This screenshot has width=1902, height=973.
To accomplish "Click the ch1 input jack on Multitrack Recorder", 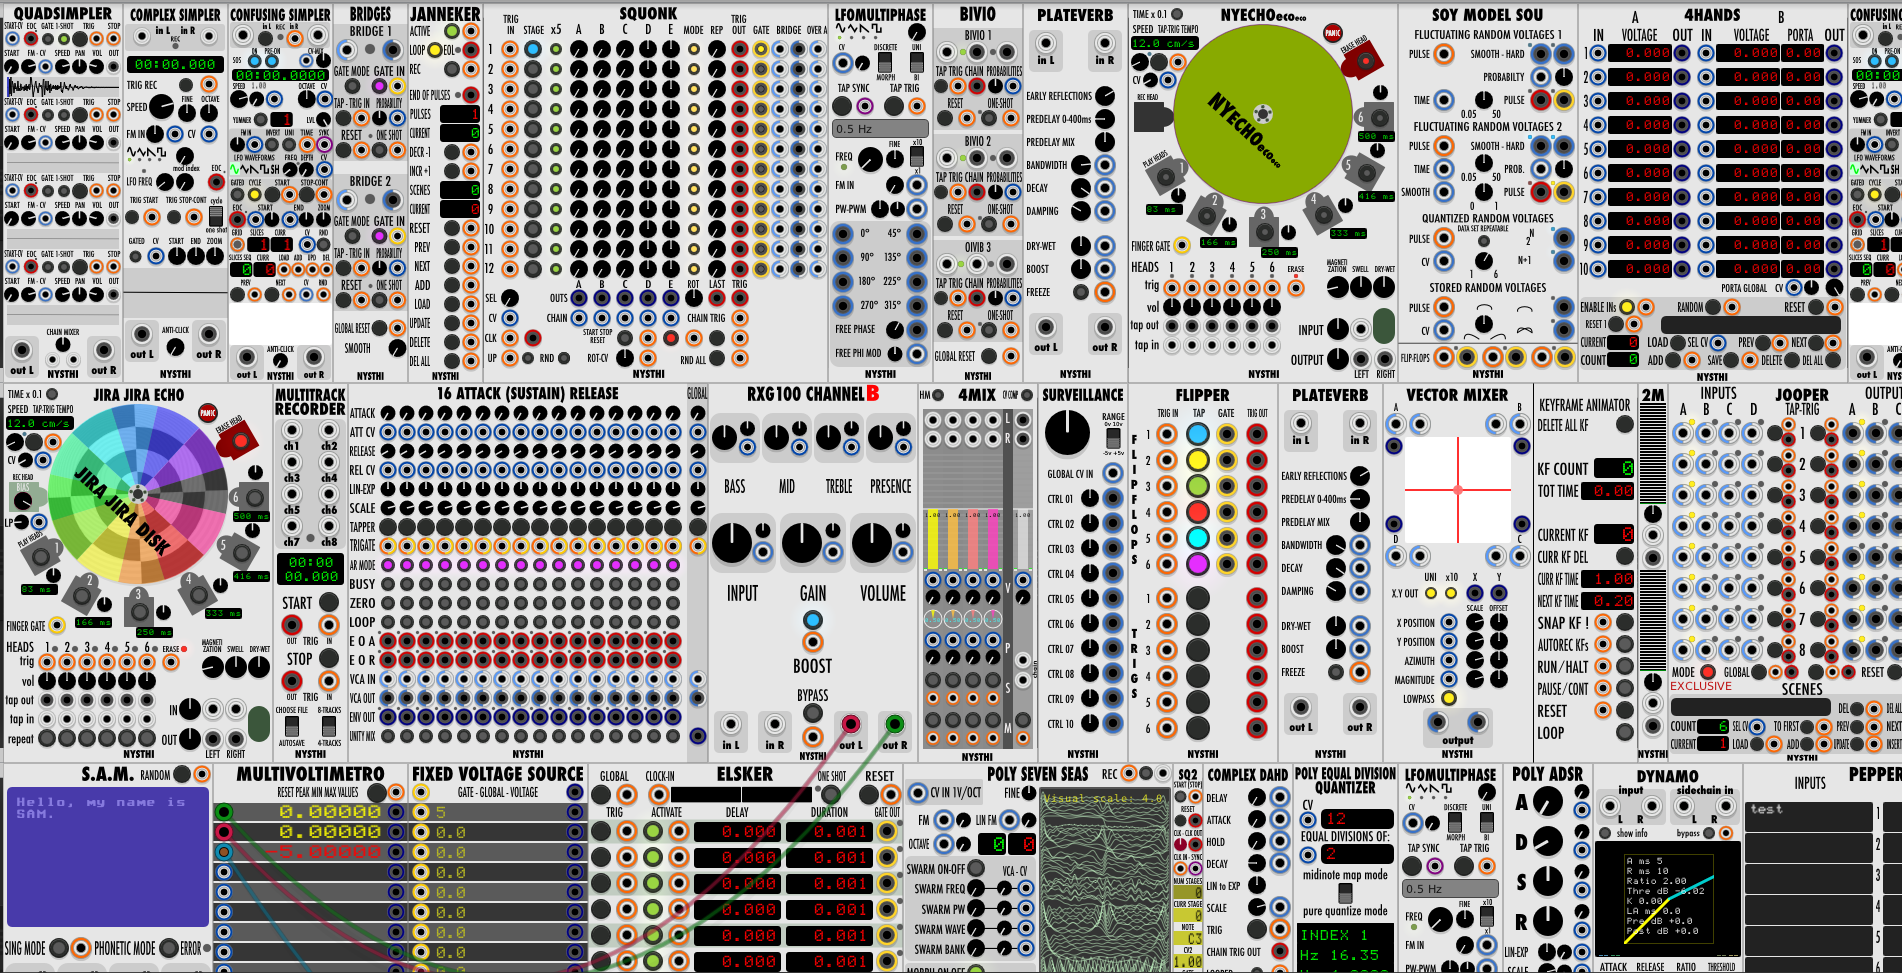I will 292,431.
